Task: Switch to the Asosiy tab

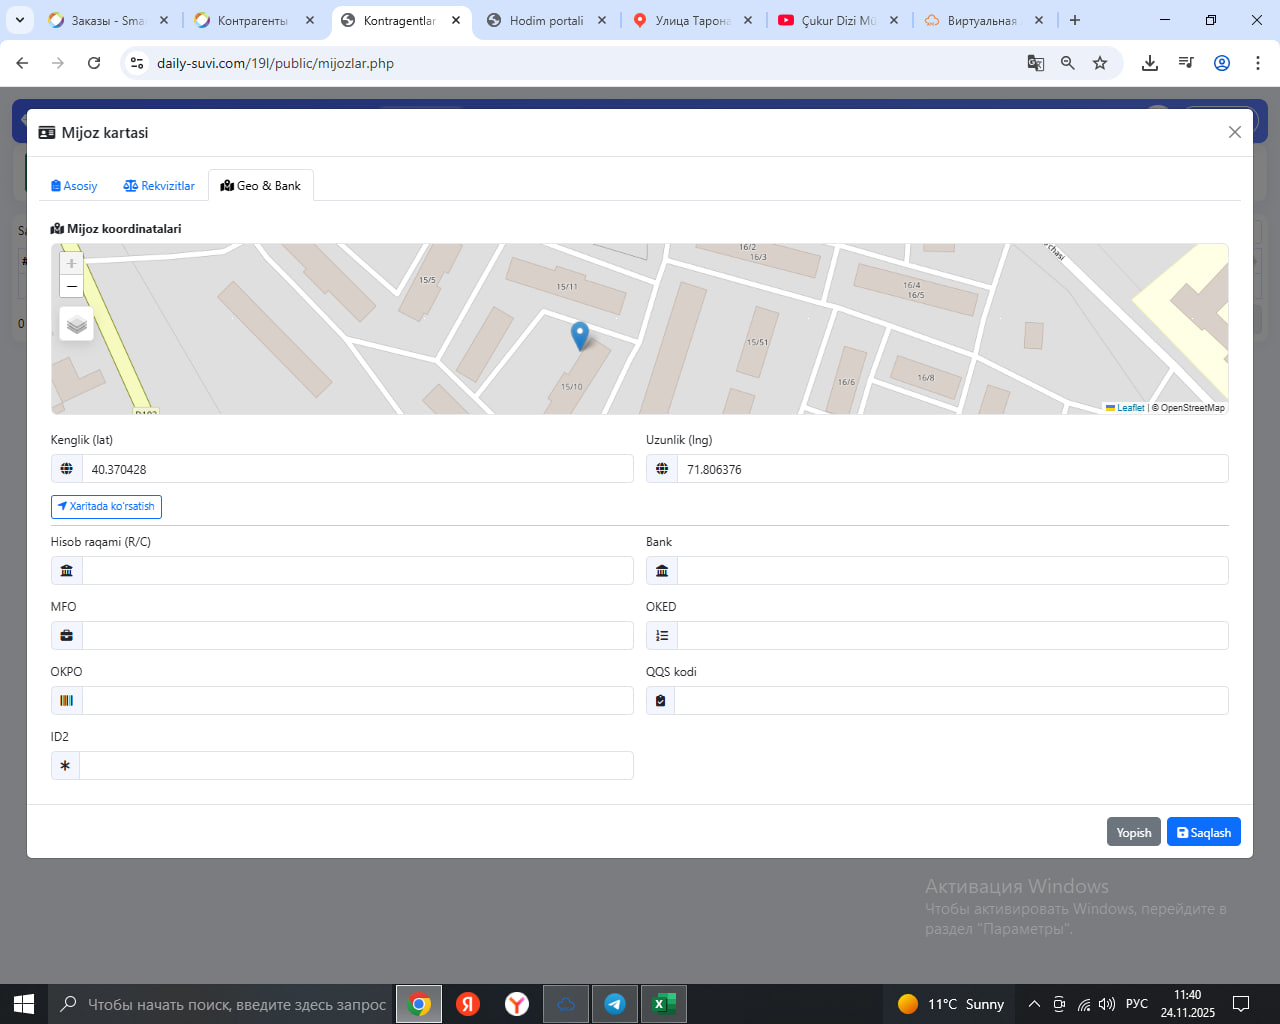Action: [x=74, y=186]
